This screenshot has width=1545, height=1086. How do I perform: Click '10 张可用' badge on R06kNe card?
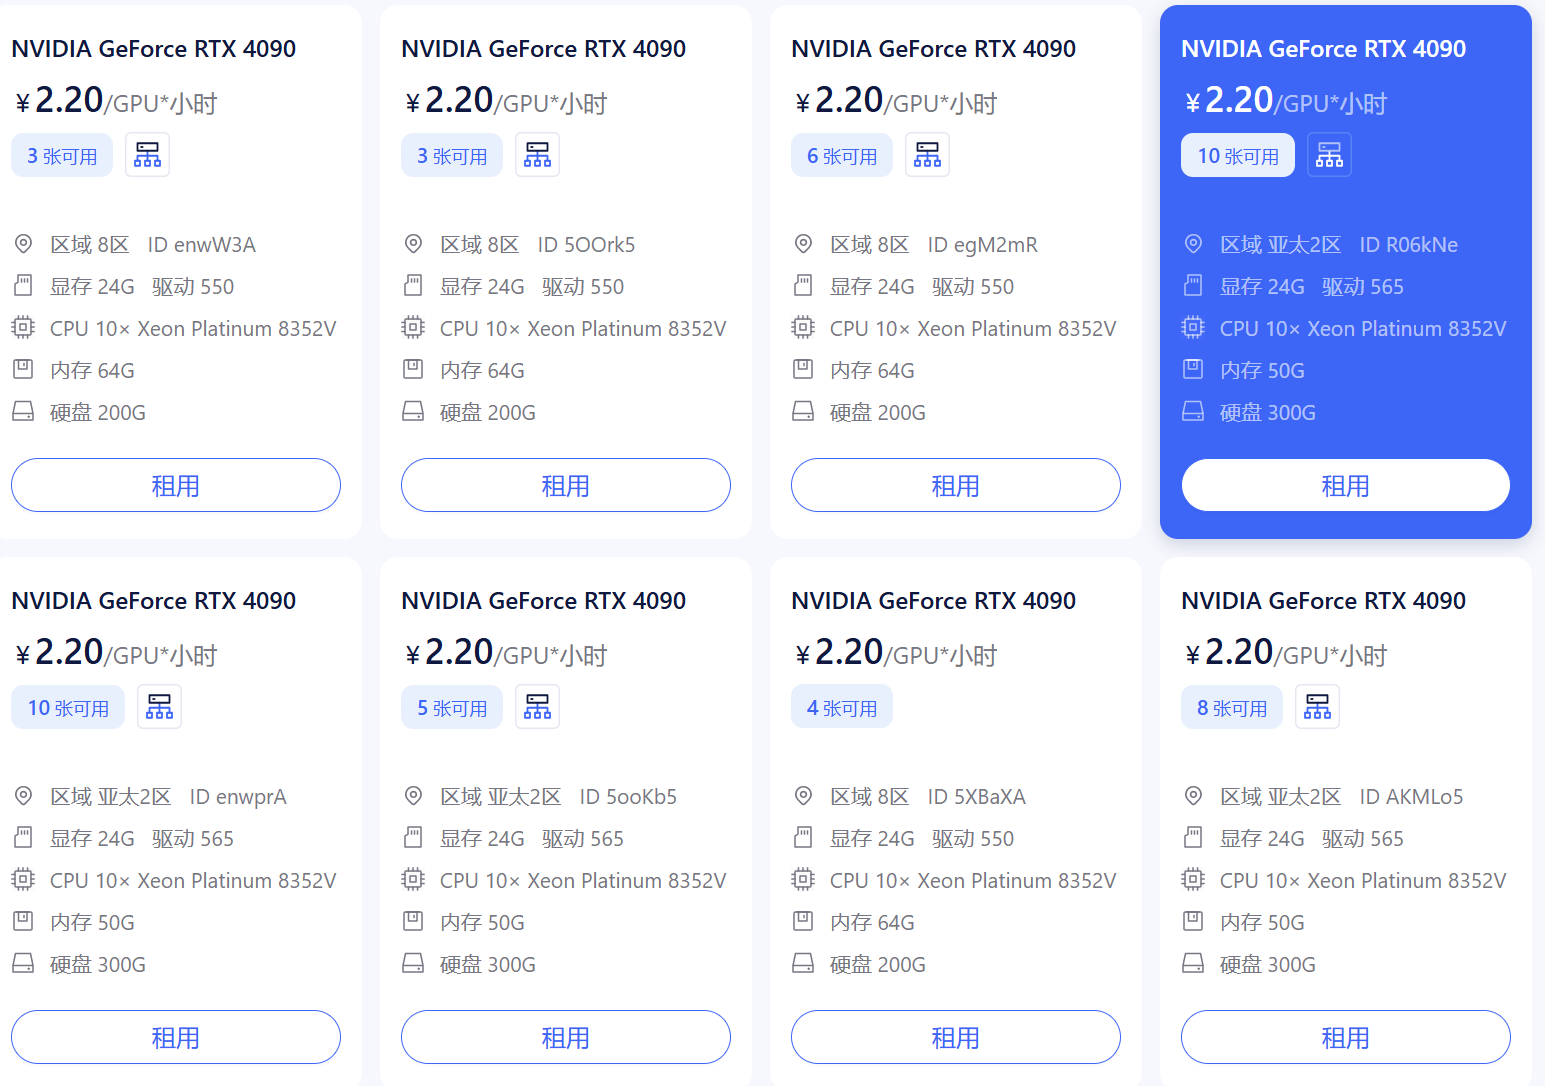pyautogui.click(x=1238, y=156)
